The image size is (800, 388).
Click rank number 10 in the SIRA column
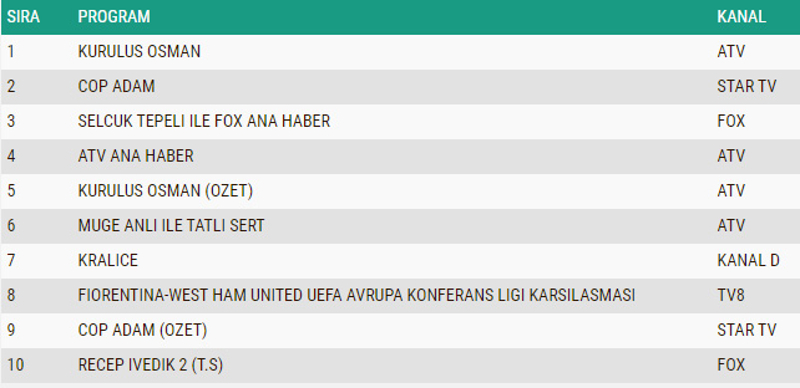point(15,365)
